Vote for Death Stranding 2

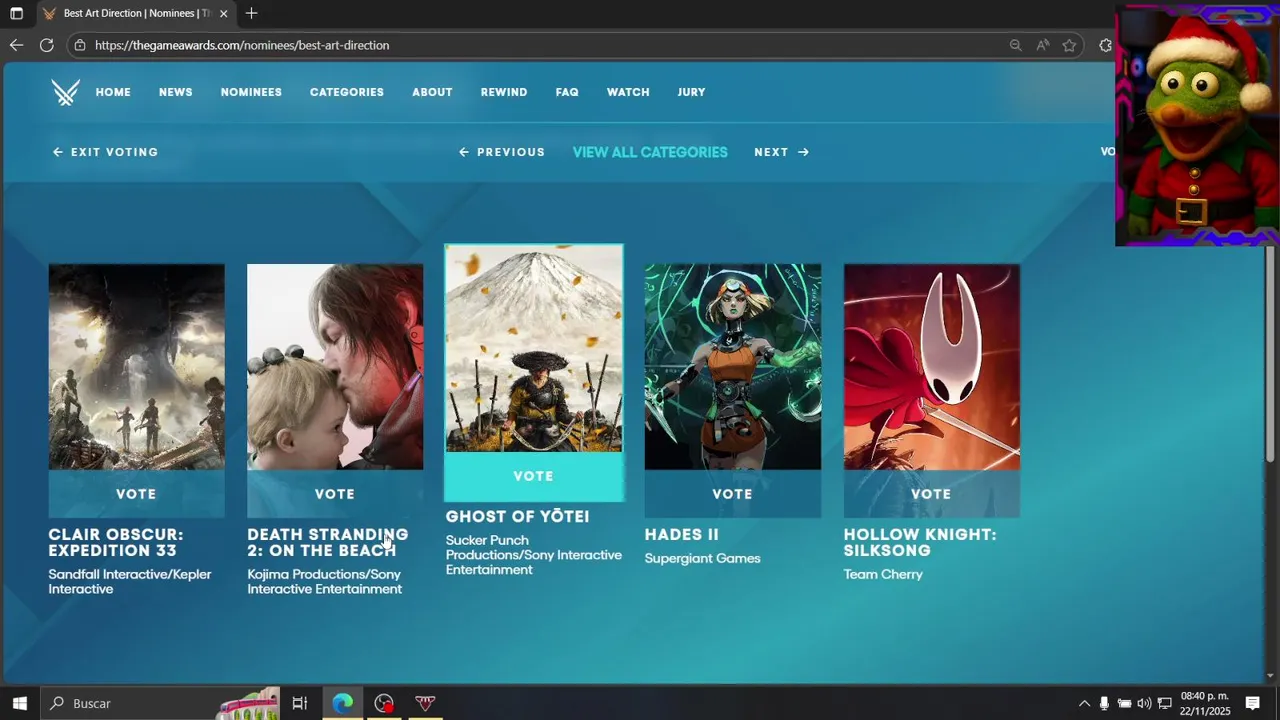(x=335, y=494)
